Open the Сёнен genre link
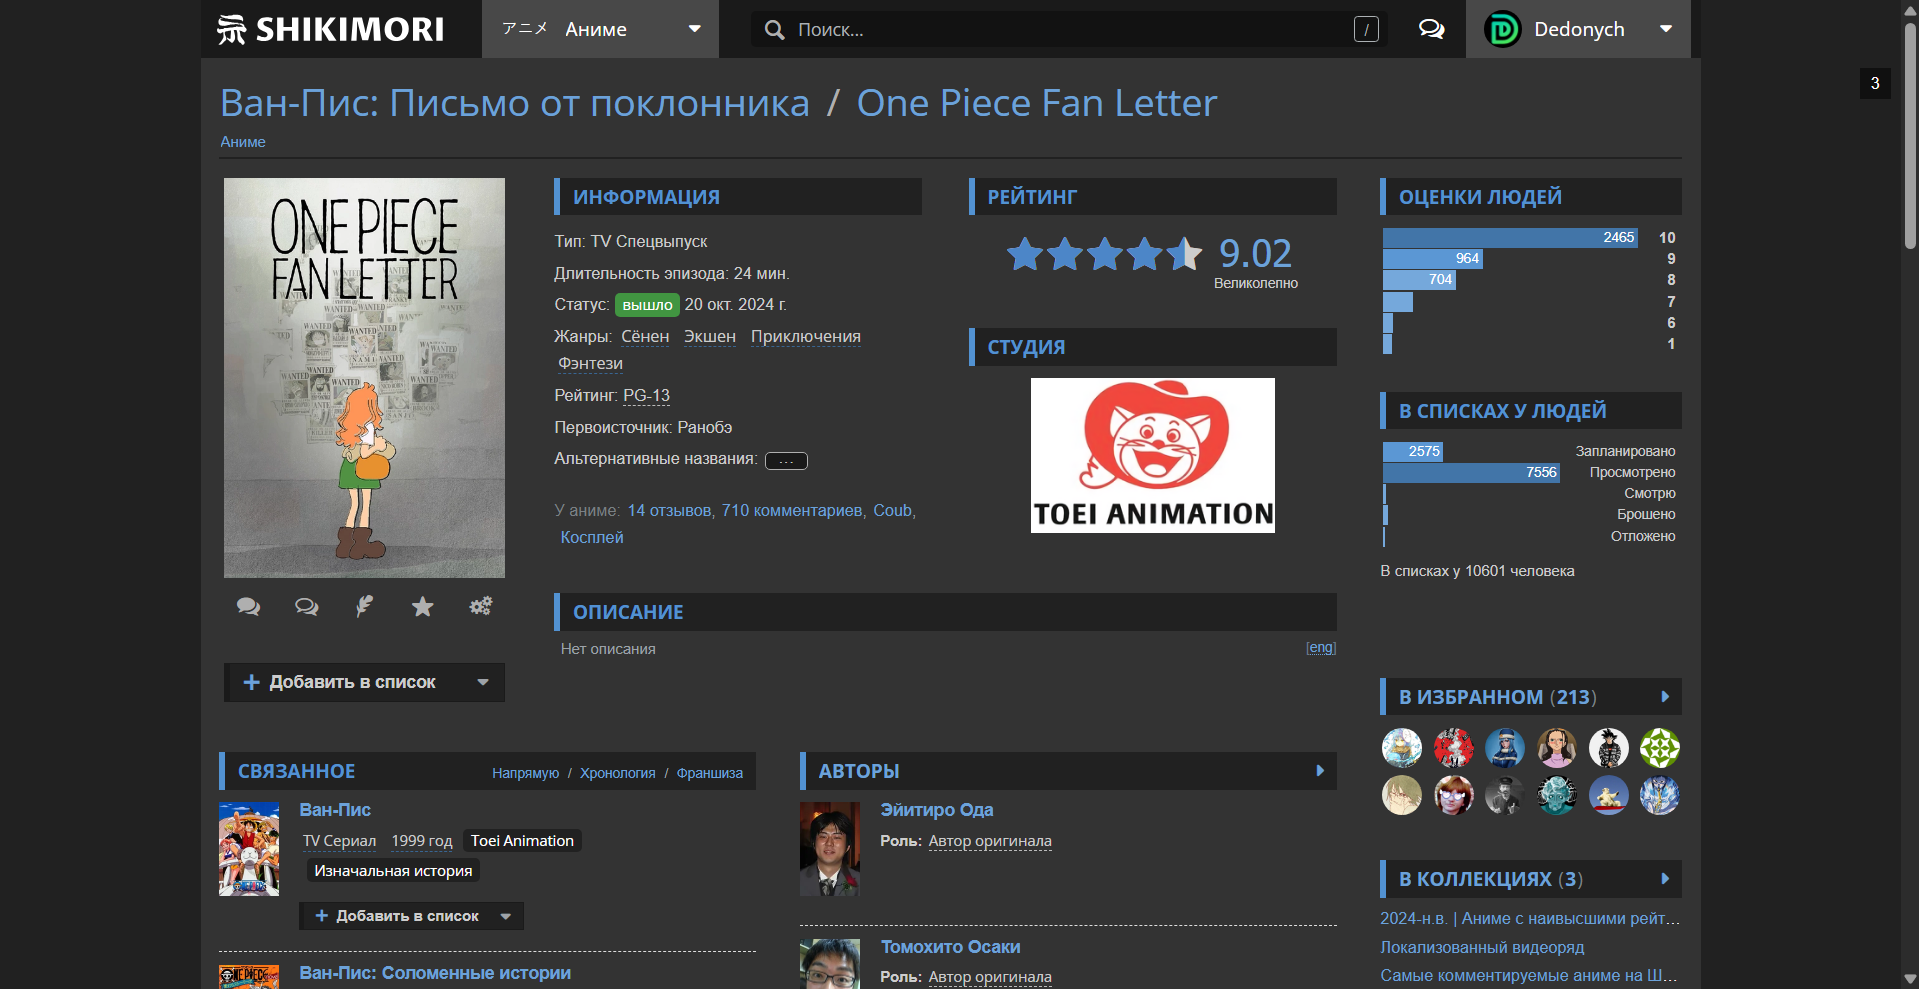 tap(645, 336)
